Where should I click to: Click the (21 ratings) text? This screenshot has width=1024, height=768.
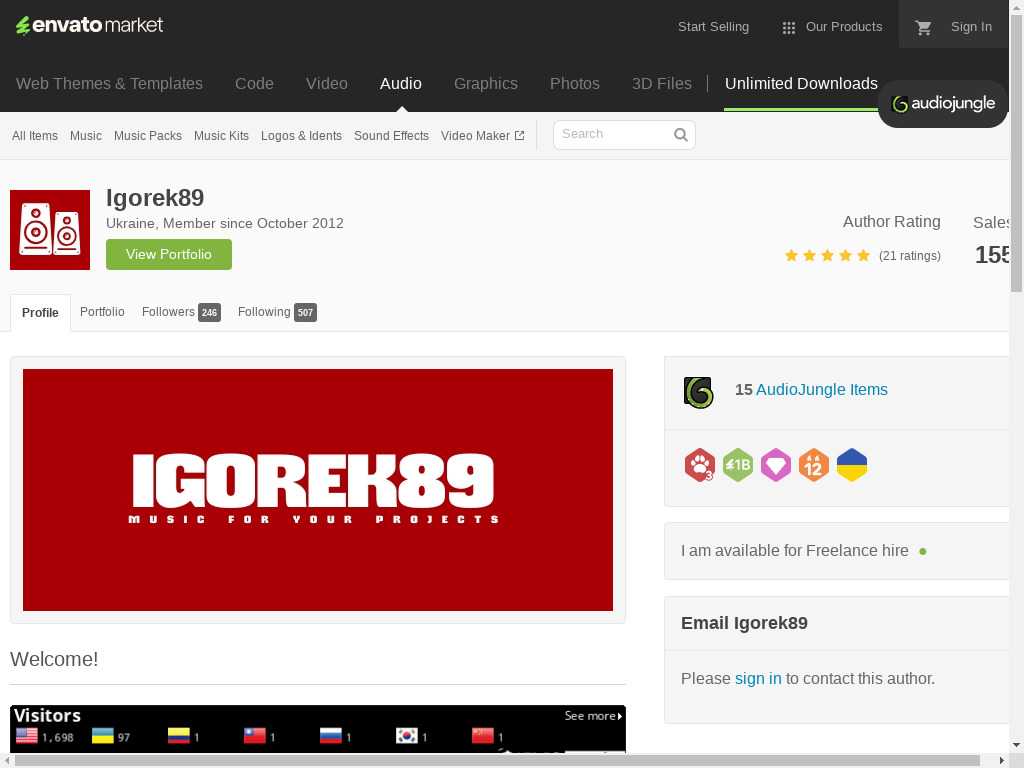pyautogui.click(x=910, y=256)
